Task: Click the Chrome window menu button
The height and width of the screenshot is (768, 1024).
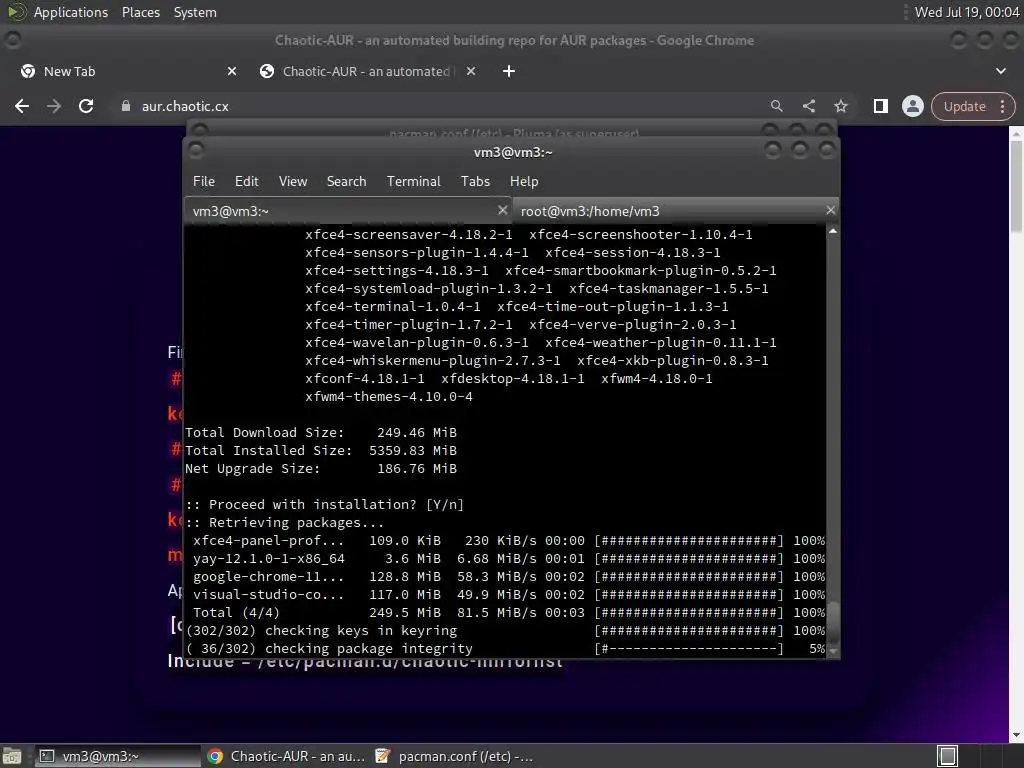Action: [x=12, y=40]
